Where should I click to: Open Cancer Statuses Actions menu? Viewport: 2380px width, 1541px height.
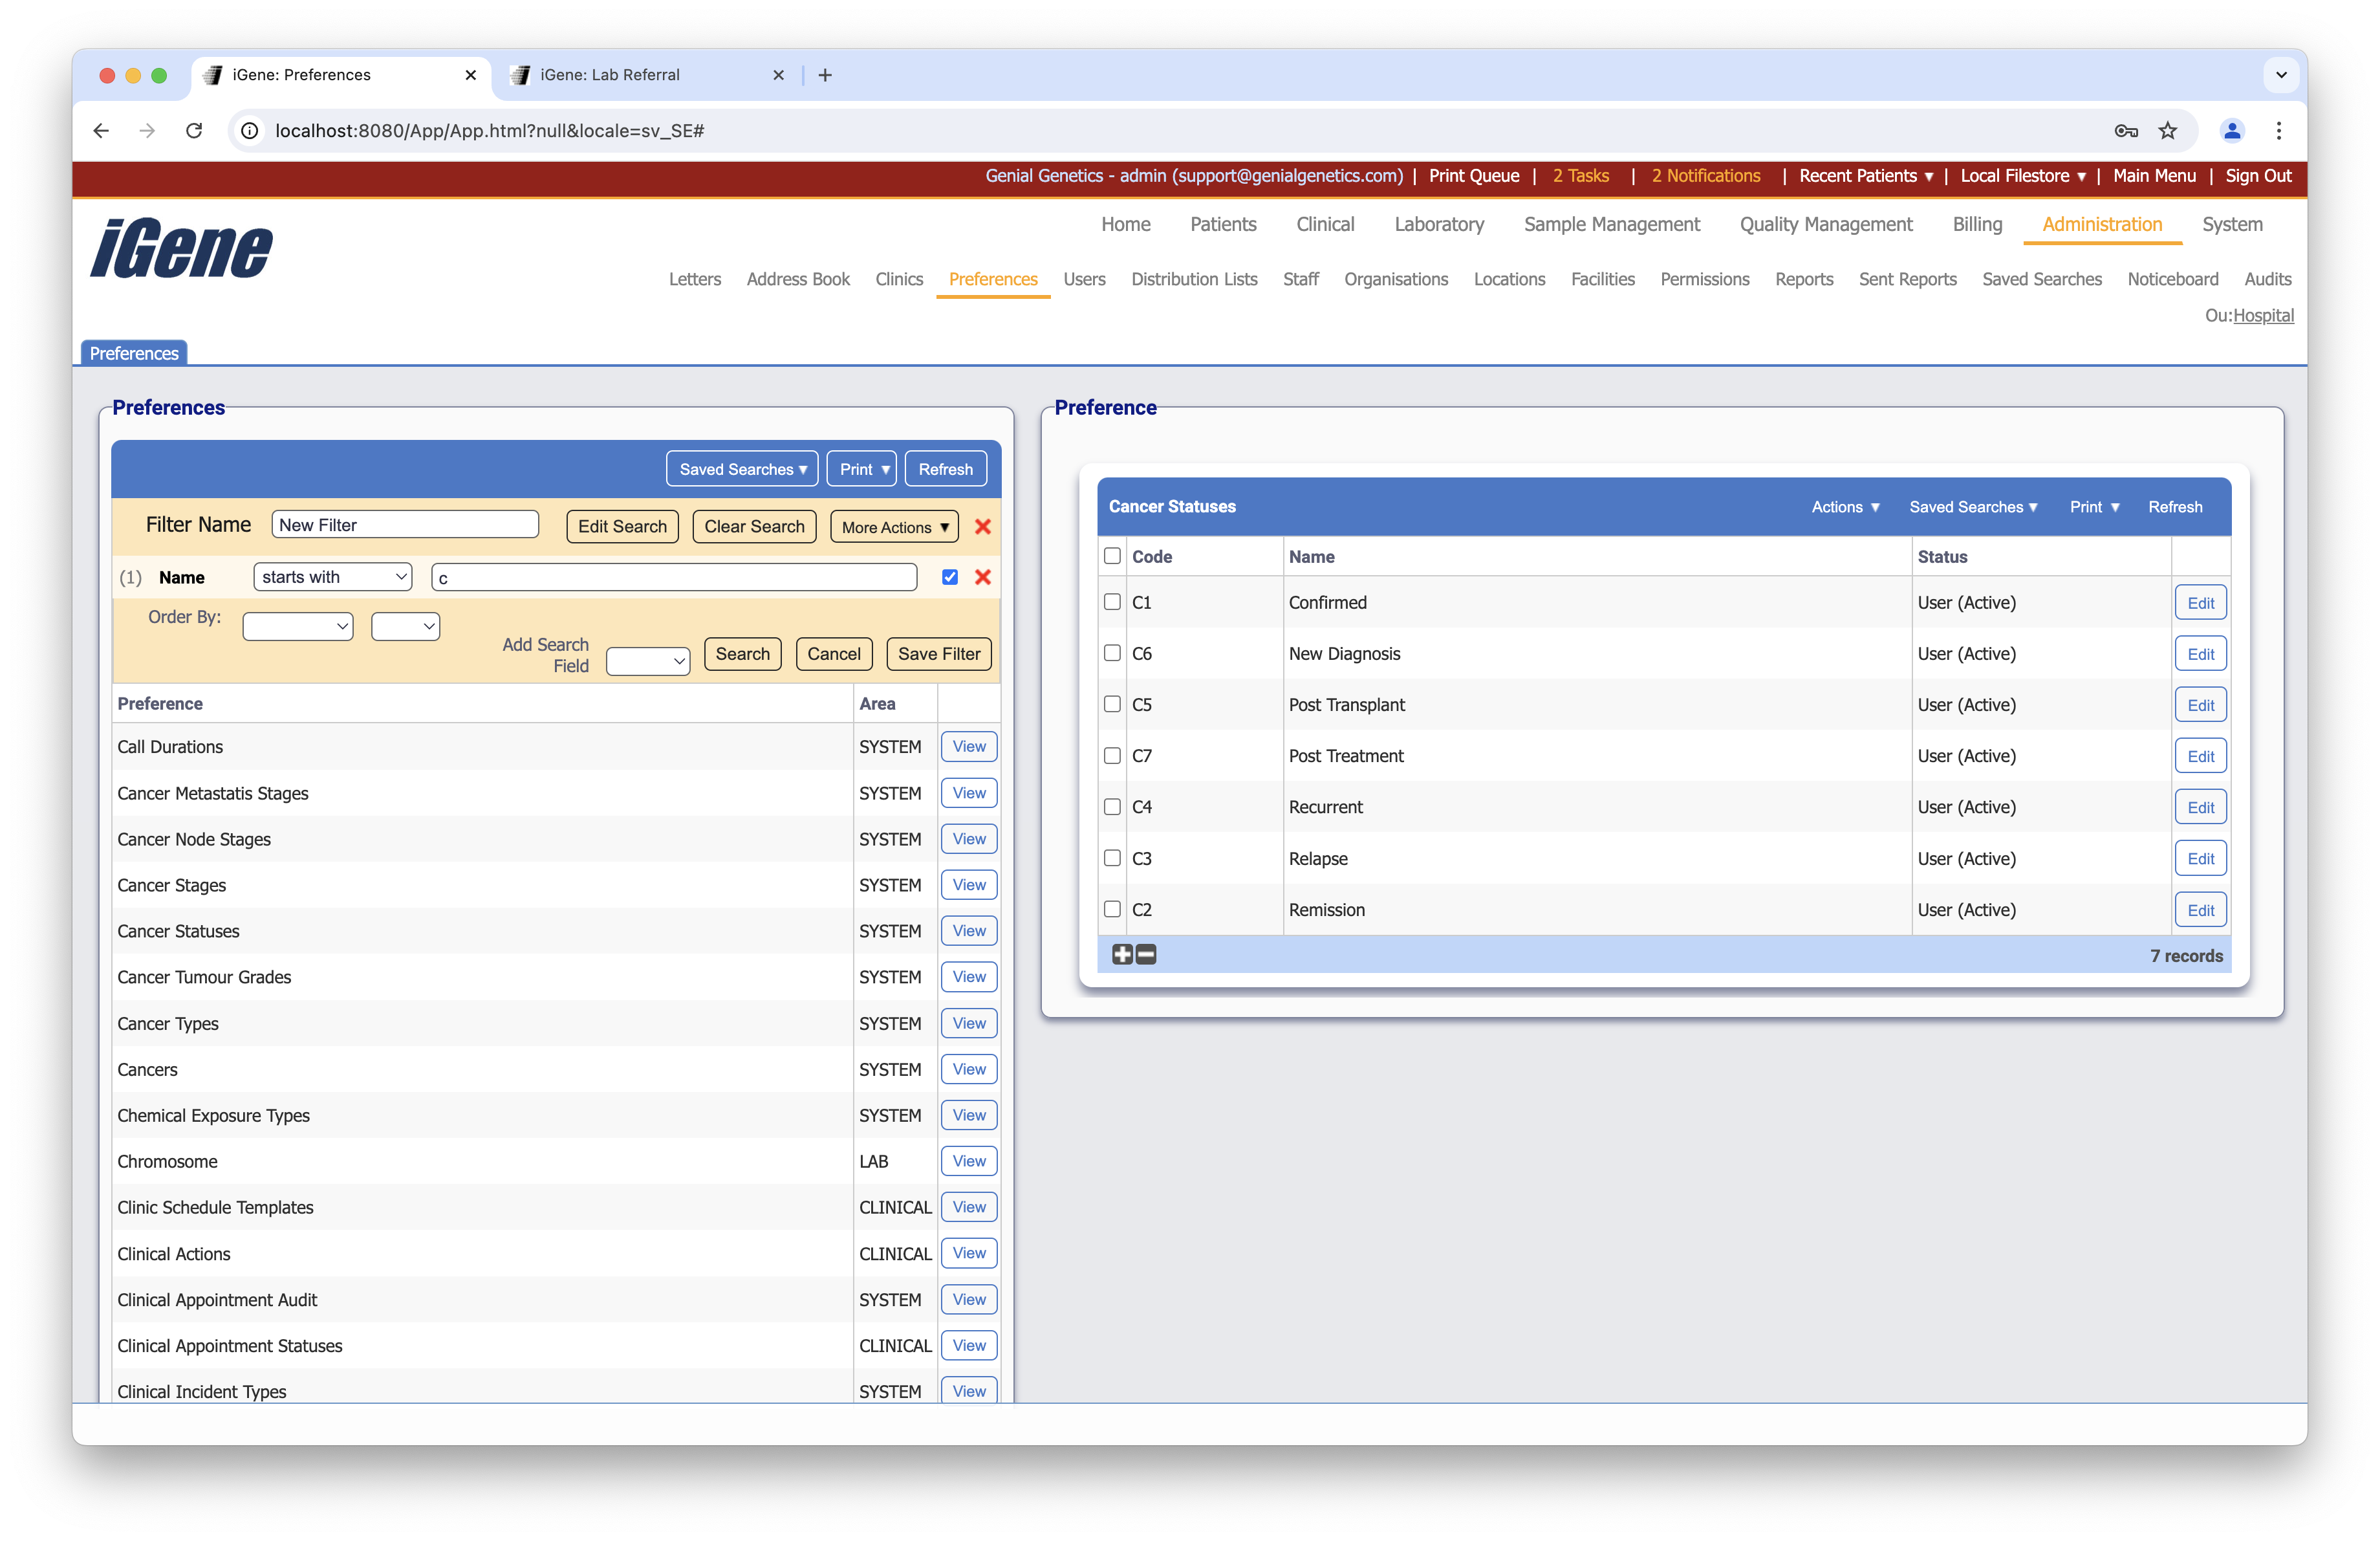(1845, 507)
